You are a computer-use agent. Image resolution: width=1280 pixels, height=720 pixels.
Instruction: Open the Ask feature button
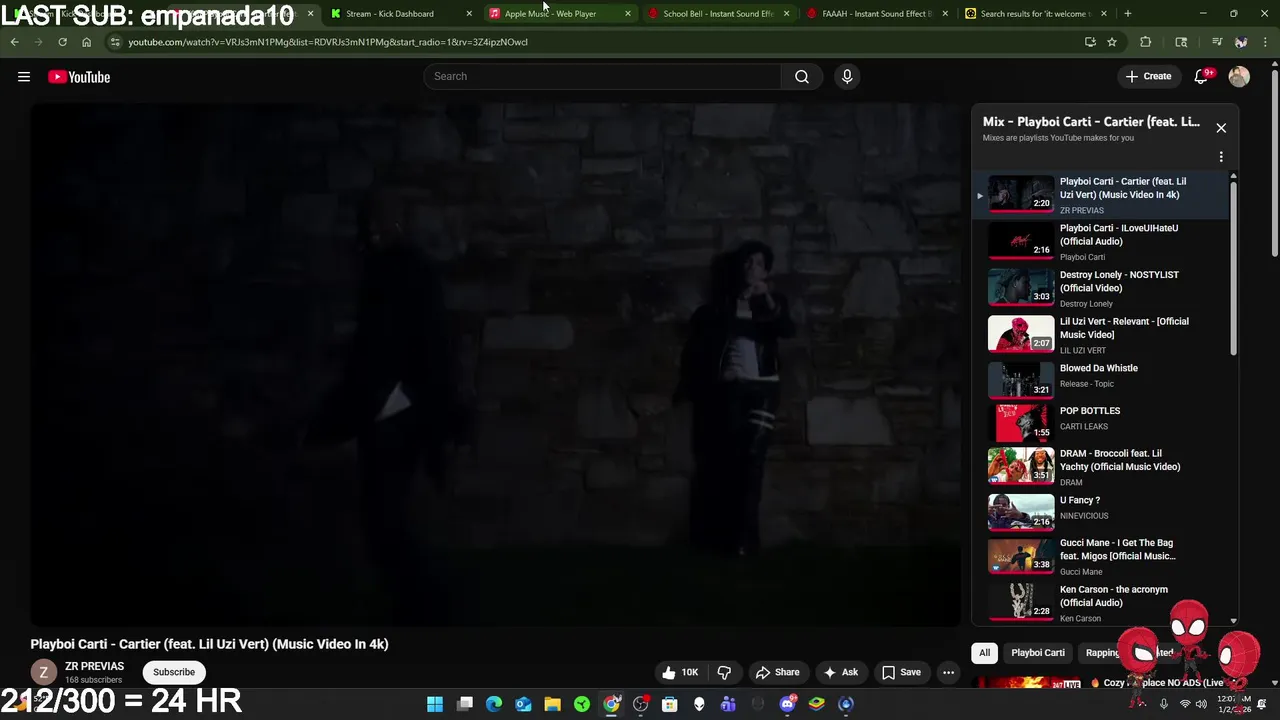pos(841,672)
